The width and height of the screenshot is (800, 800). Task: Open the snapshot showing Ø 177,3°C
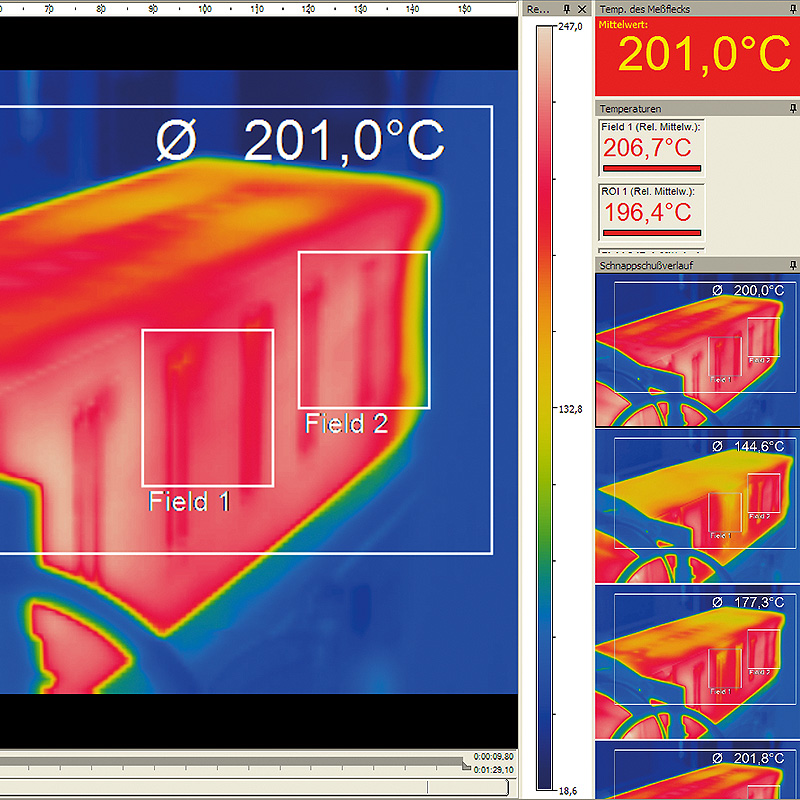tap(697, 662)
